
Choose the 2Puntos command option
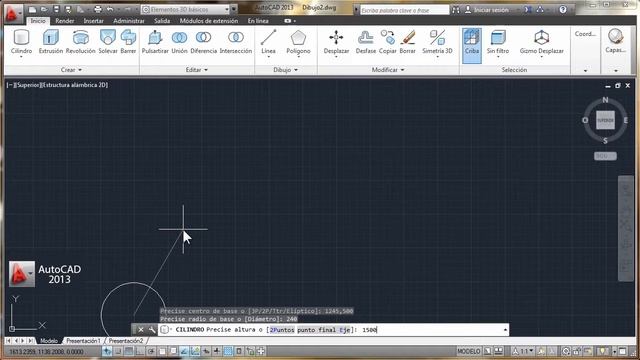pos(282,330)
